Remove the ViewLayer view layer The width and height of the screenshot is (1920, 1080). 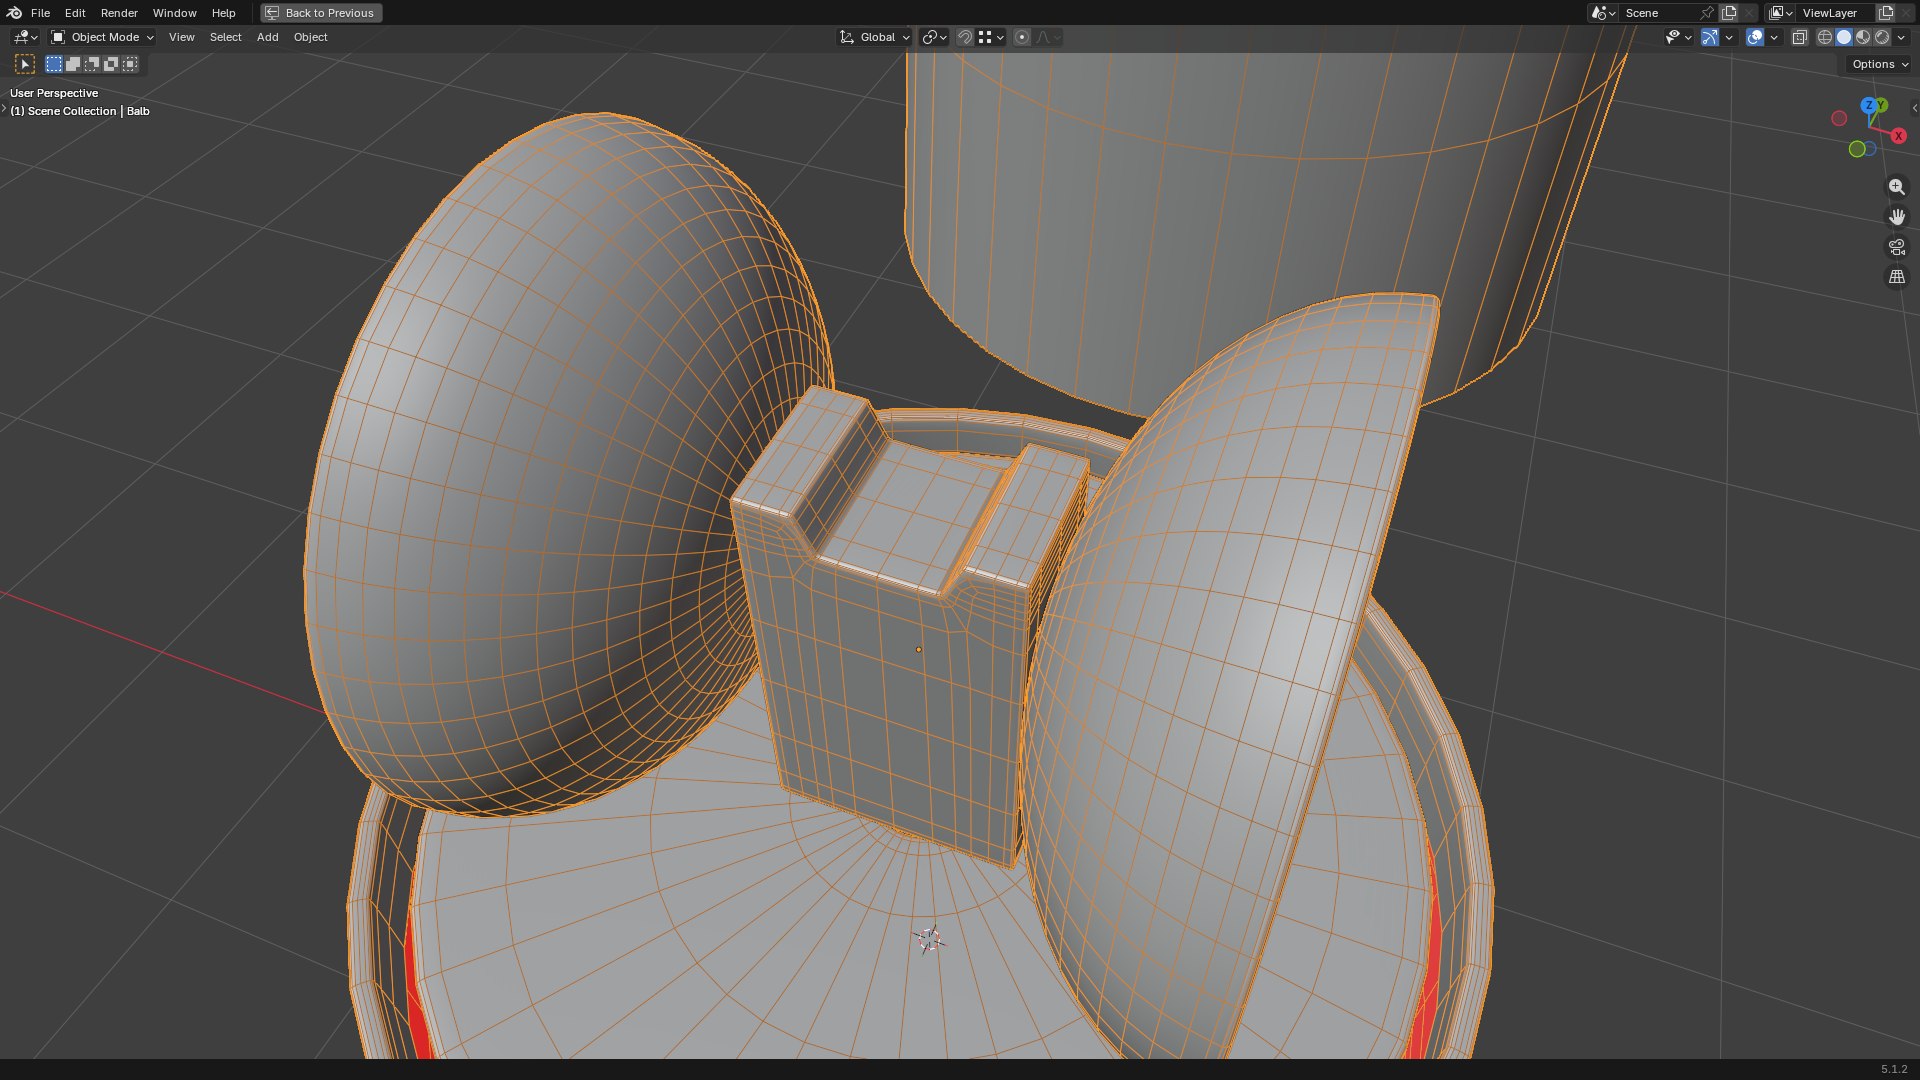coord(1906,13)
